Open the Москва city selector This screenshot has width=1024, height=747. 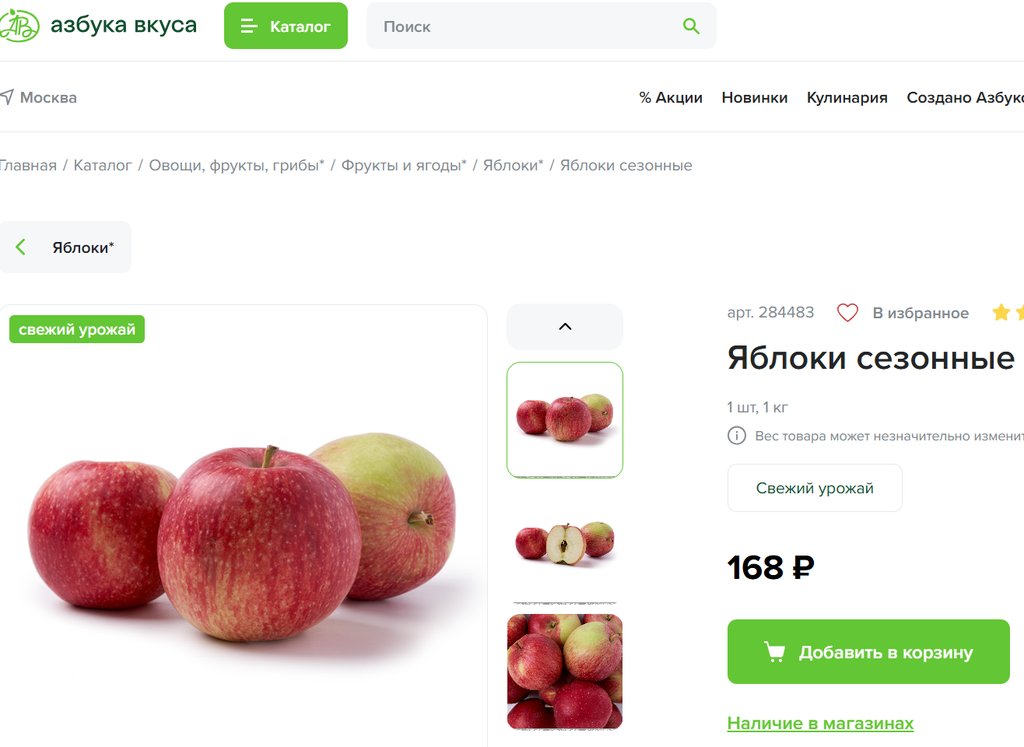coord(39,97)
